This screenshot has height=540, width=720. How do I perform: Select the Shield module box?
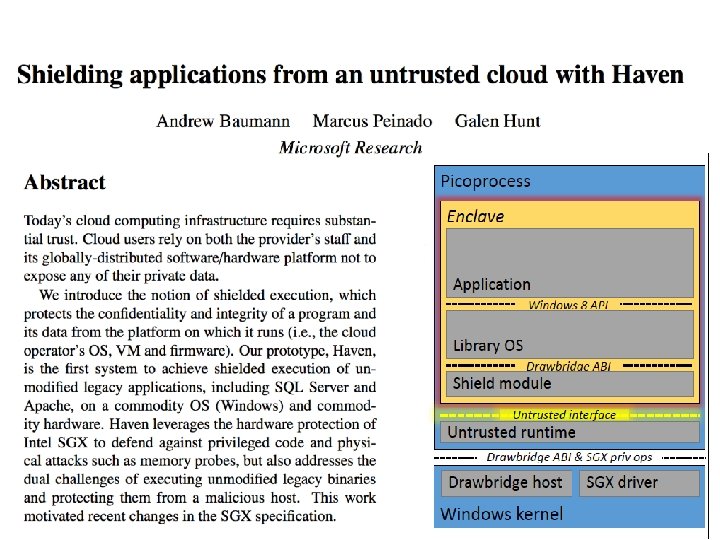click(570, 384)
